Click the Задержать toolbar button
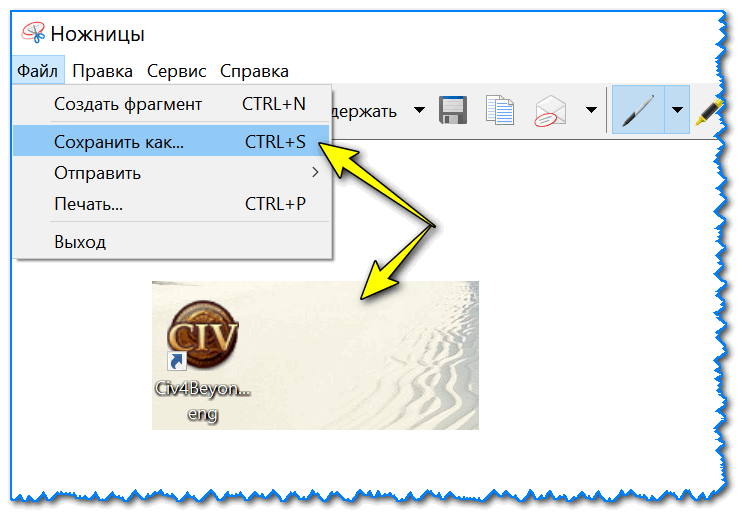 pyautogui.click(x=365, y=111)
